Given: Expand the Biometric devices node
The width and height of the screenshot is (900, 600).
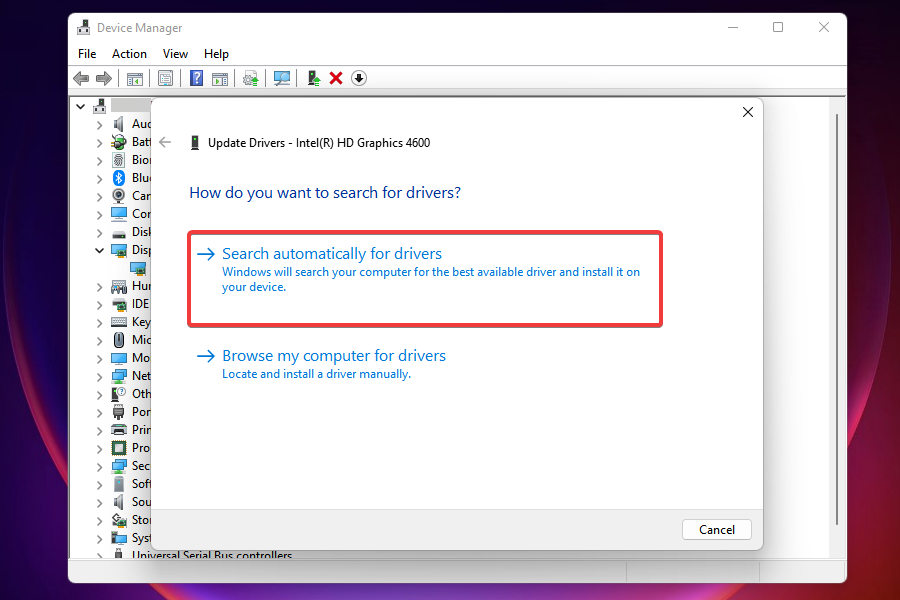Looking at the screenshot, I should click(99, 161).
